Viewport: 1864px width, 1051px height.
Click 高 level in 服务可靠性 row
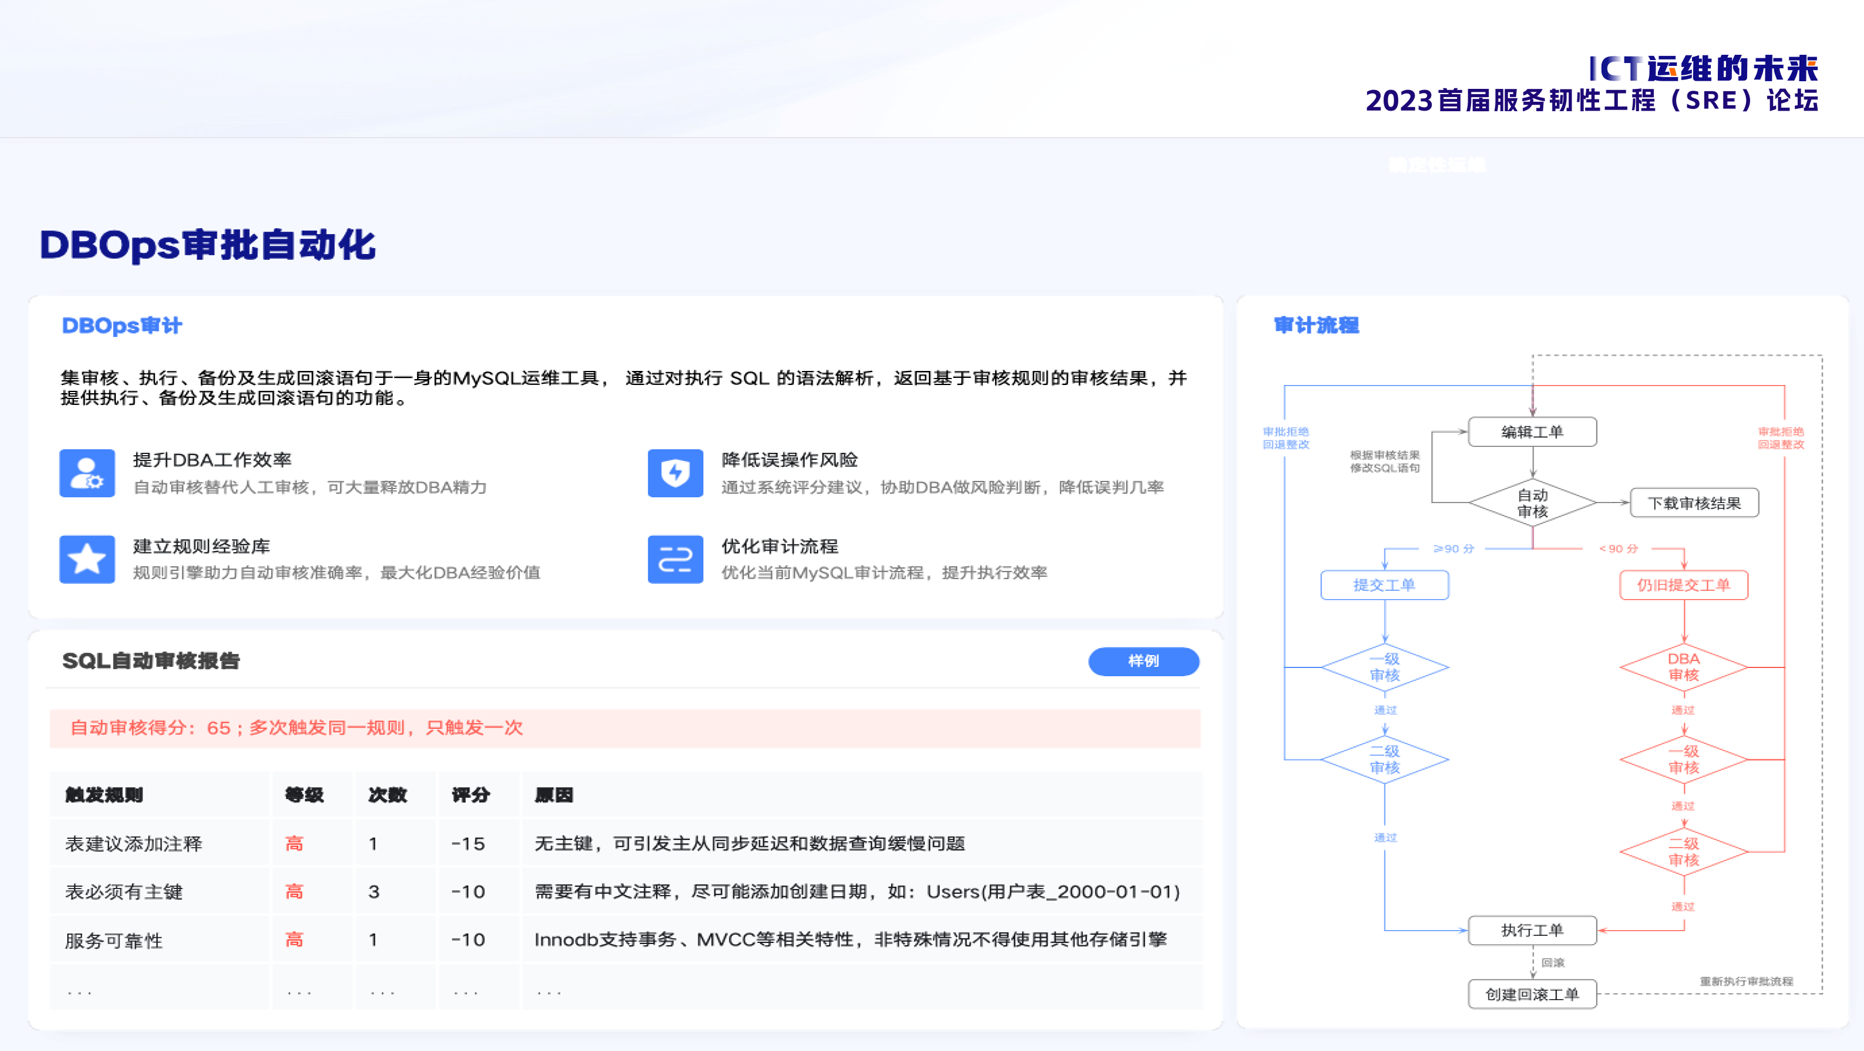(294, 940)
